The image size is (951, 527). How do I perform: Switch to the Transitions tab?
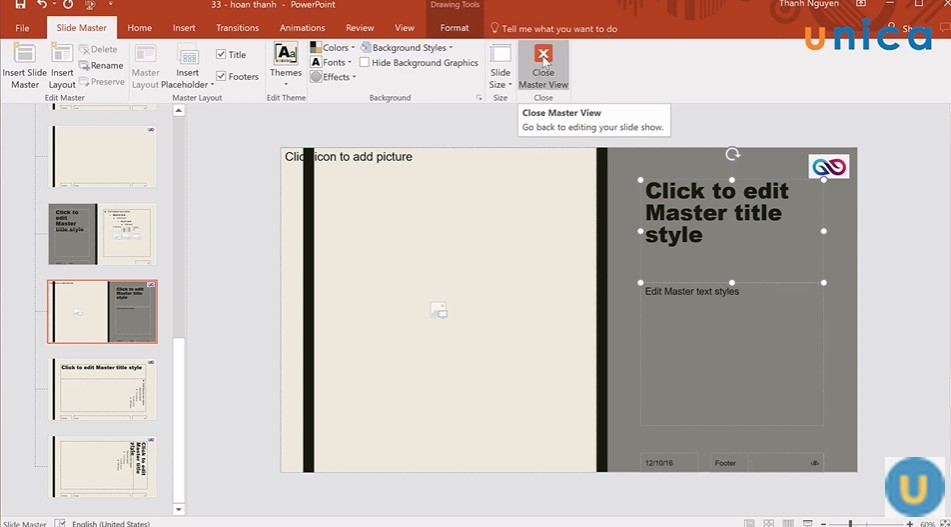tap(237, 28)
